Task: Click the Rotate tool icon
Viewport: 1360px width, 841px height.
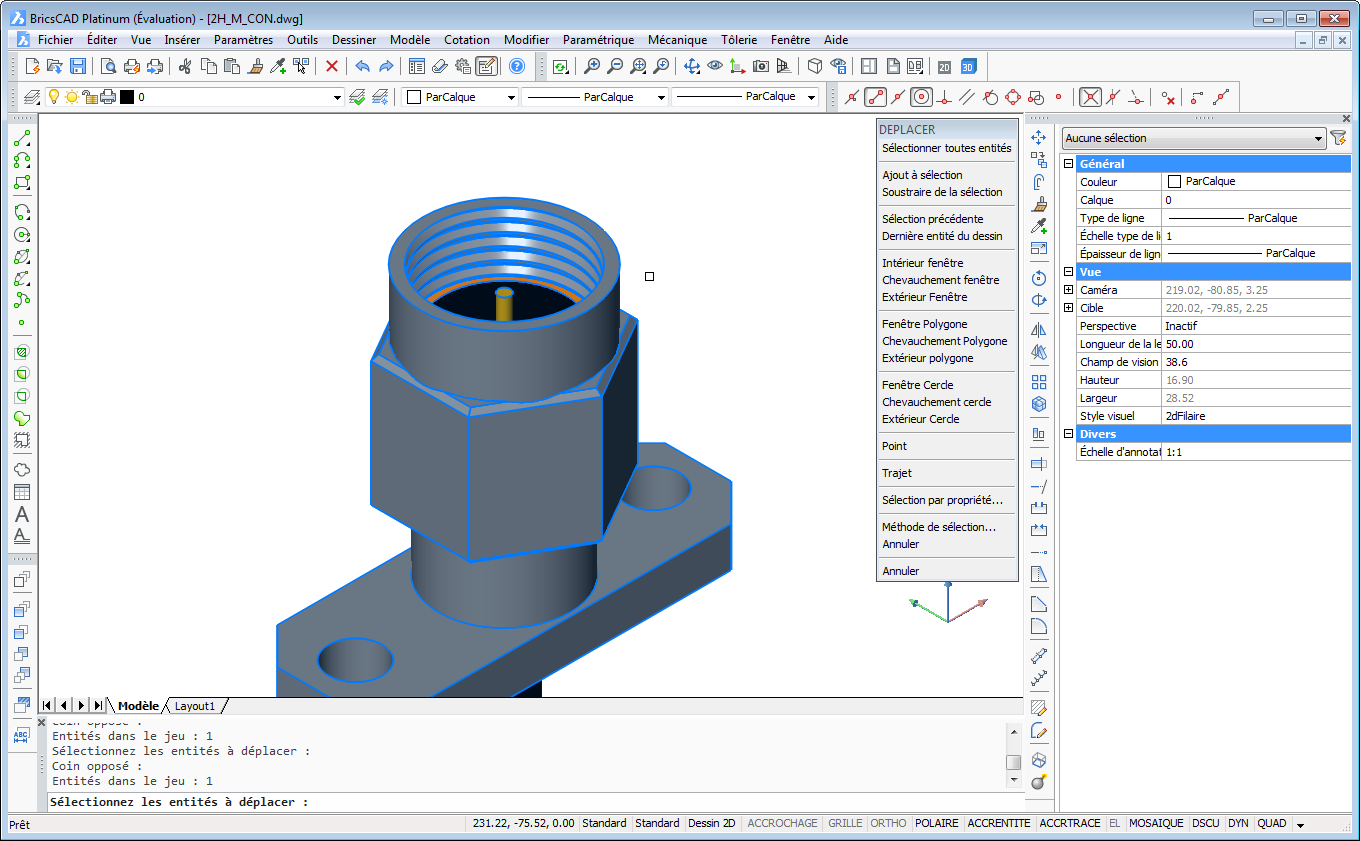Action: pos(1039,278)
